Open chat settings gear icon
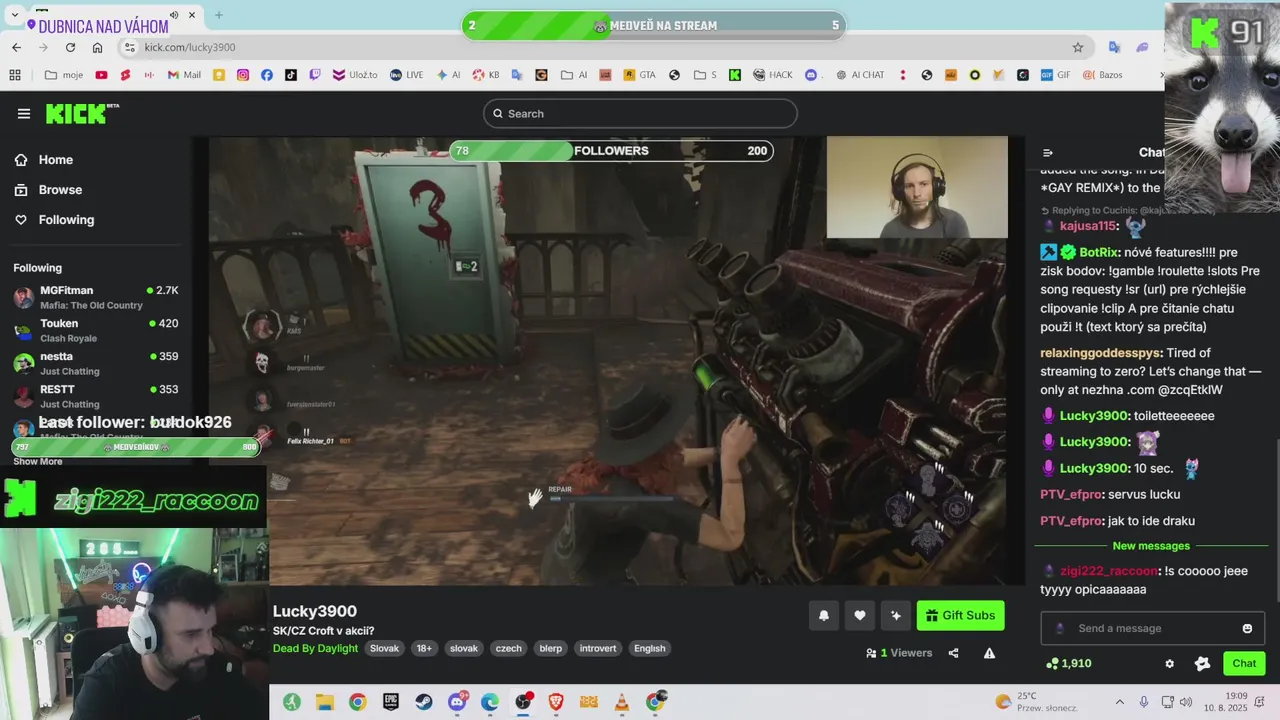Image resolution: width=1280 pixels, height=720 pixels. coord(1169,663)
